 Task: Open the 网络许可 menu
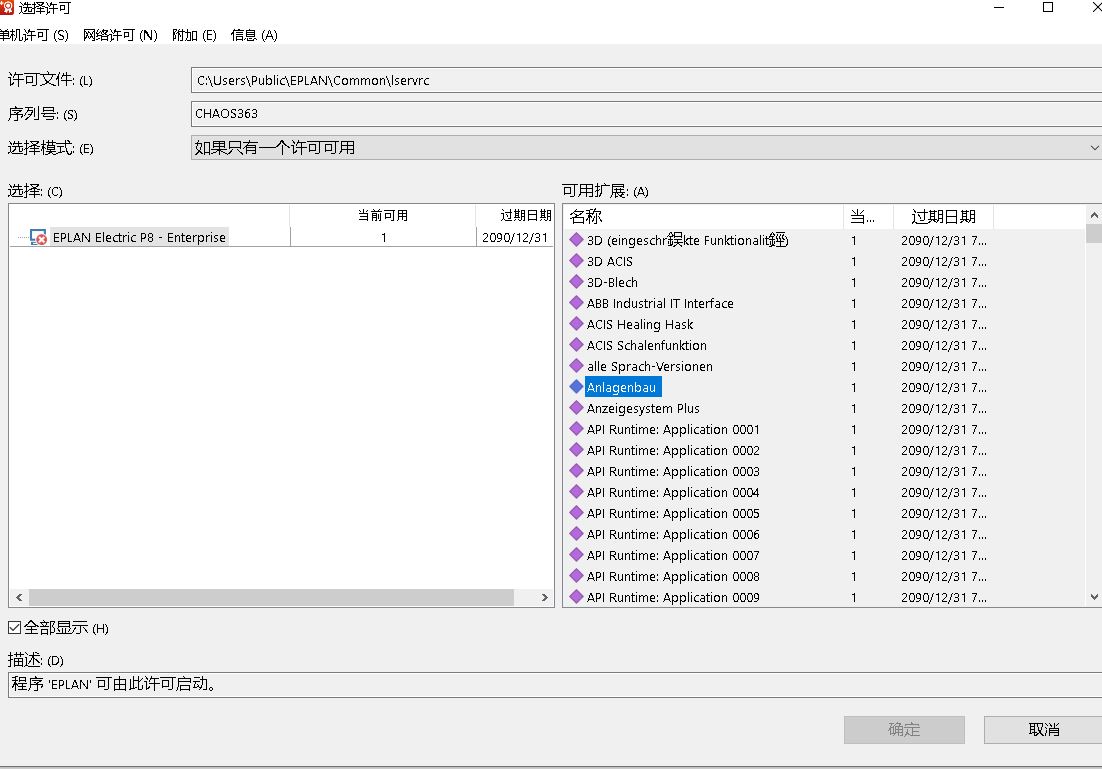[120, 35]
